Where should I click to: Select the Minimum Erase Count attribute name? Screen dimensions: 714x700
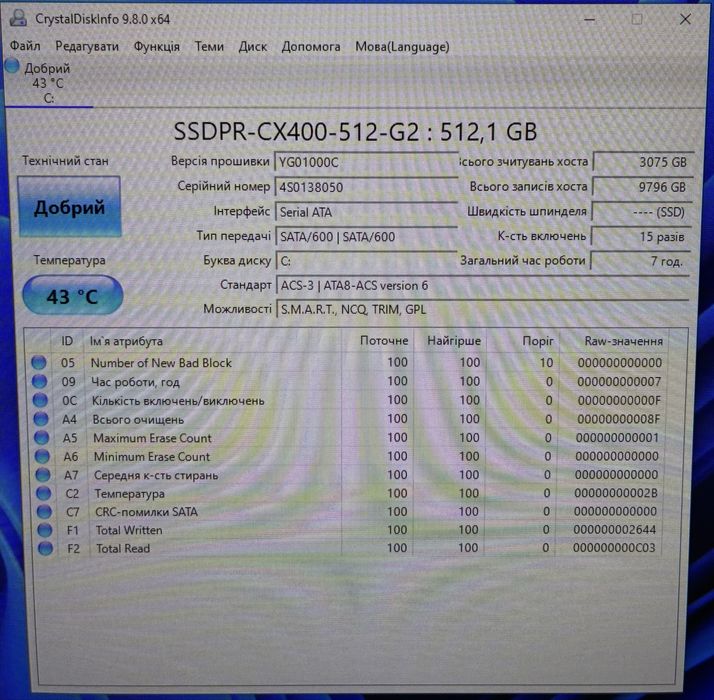point(152,457)
